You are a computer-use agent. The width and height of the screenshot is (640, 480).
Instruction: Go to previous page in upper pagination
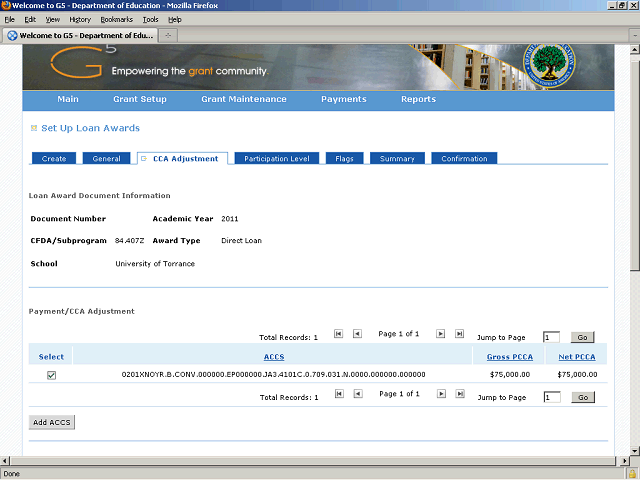coord(357,334)
